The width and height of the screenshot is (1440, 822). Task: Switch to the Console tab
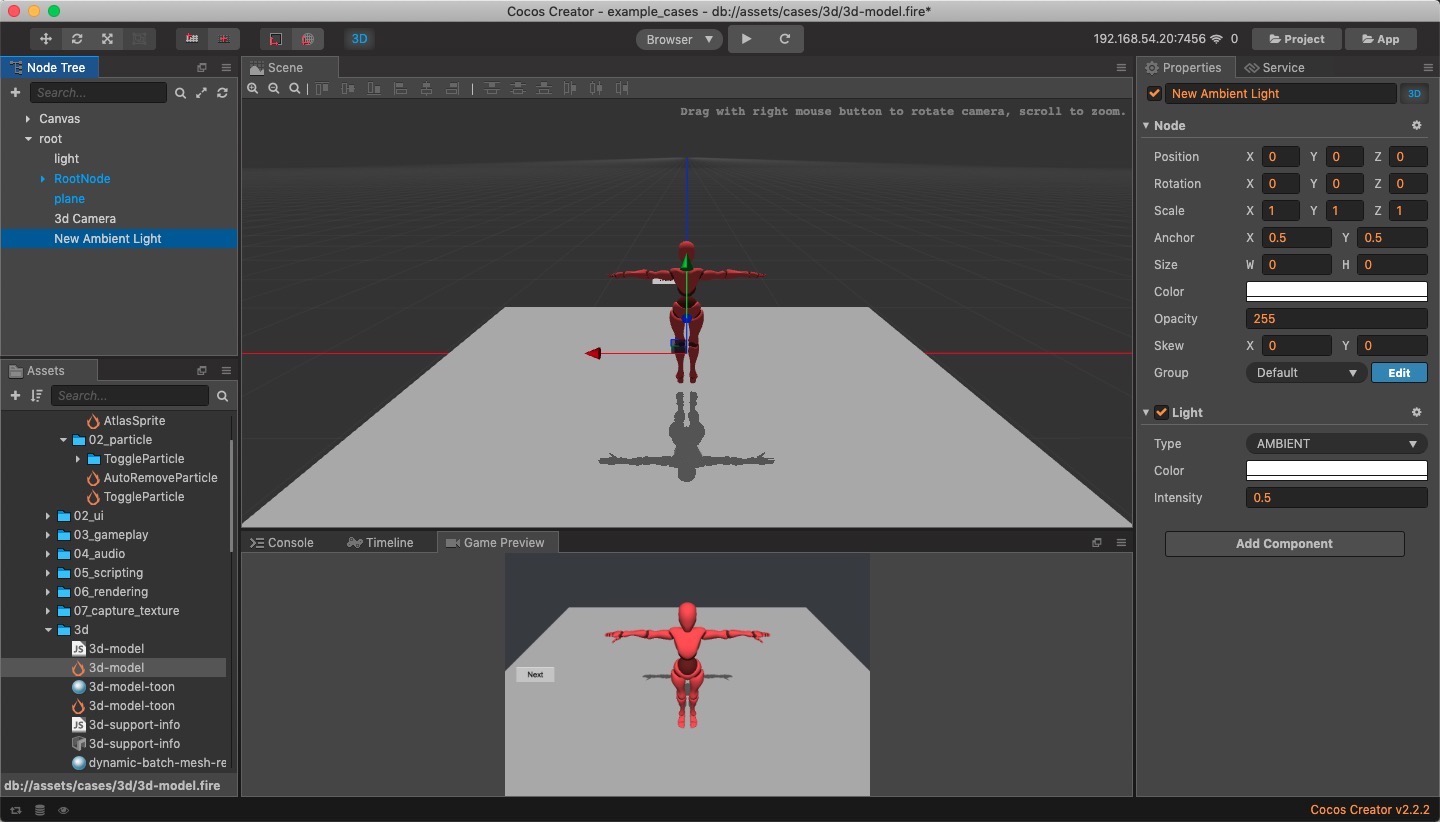(282, 542)
